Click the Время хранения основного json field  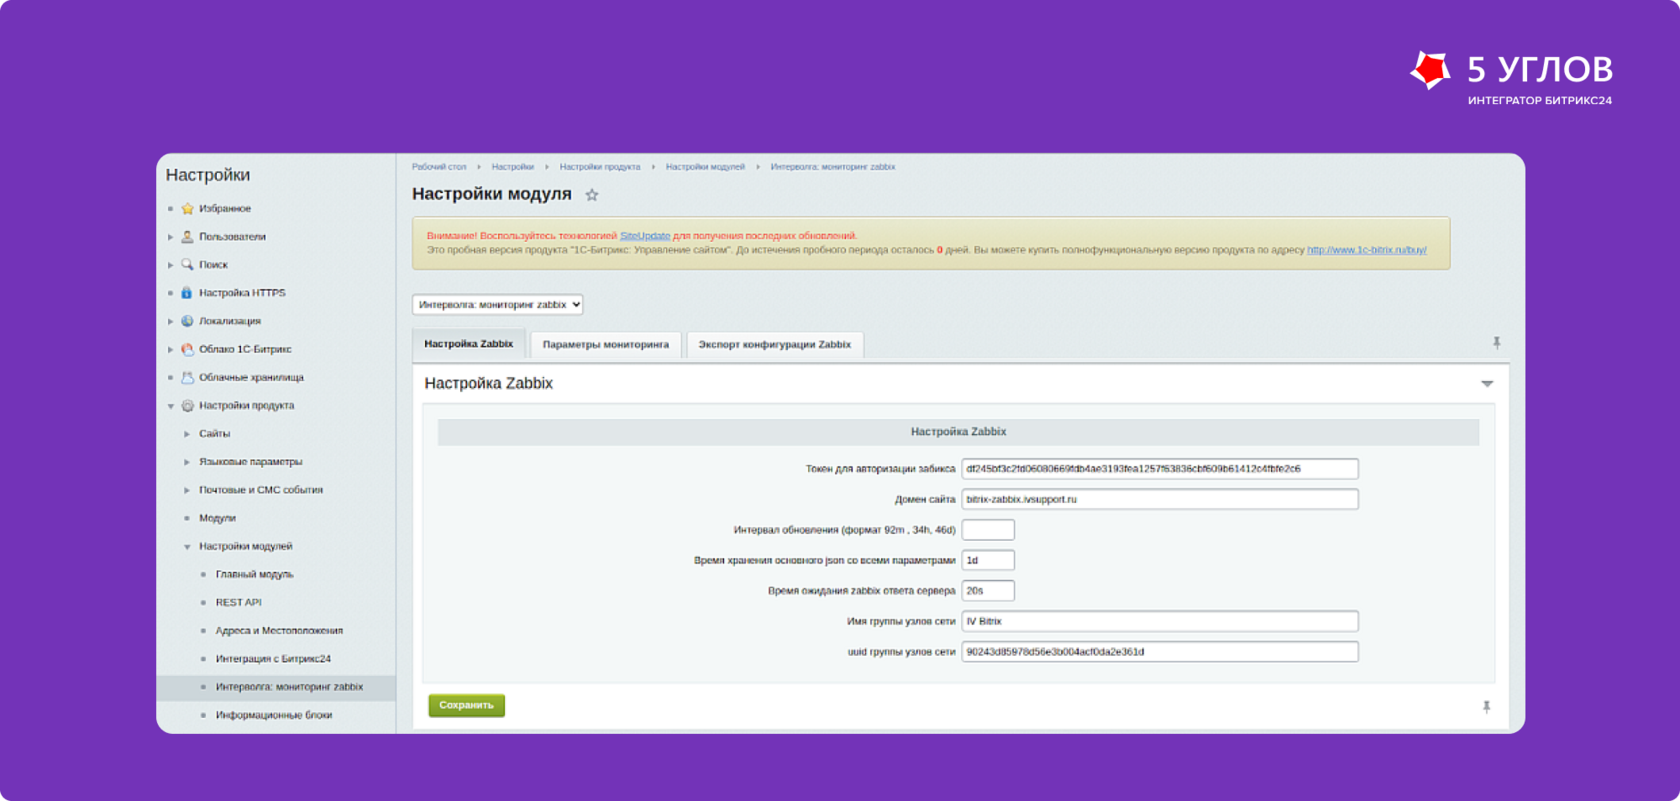(988, 560)
